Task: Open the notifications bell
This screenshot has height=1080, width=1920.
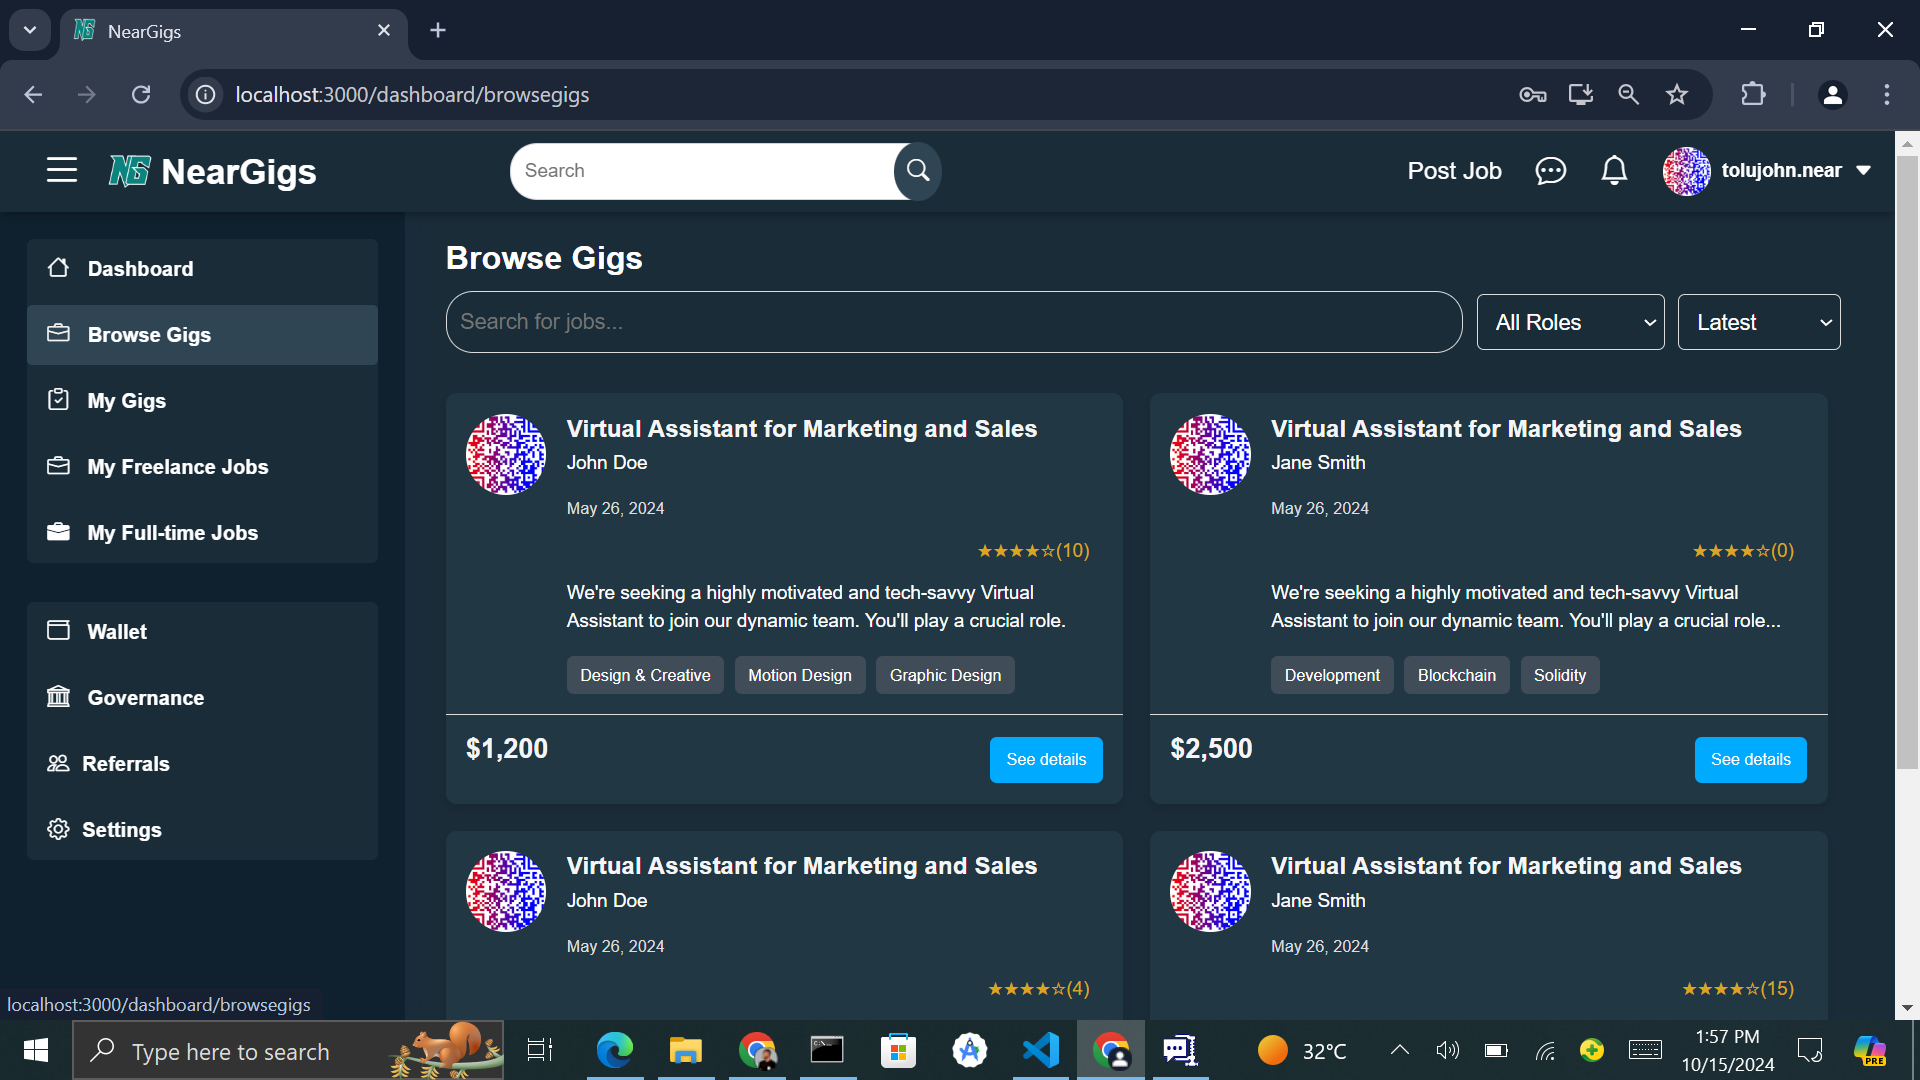Action: pyautogui.click(x=1614, y=171)
